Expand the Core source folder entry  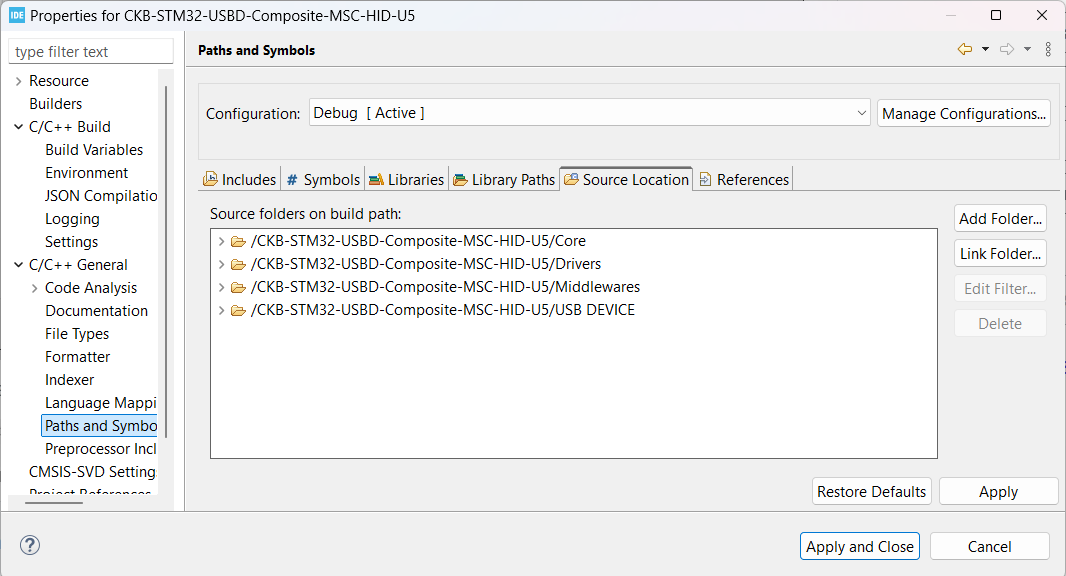[221, 241]
